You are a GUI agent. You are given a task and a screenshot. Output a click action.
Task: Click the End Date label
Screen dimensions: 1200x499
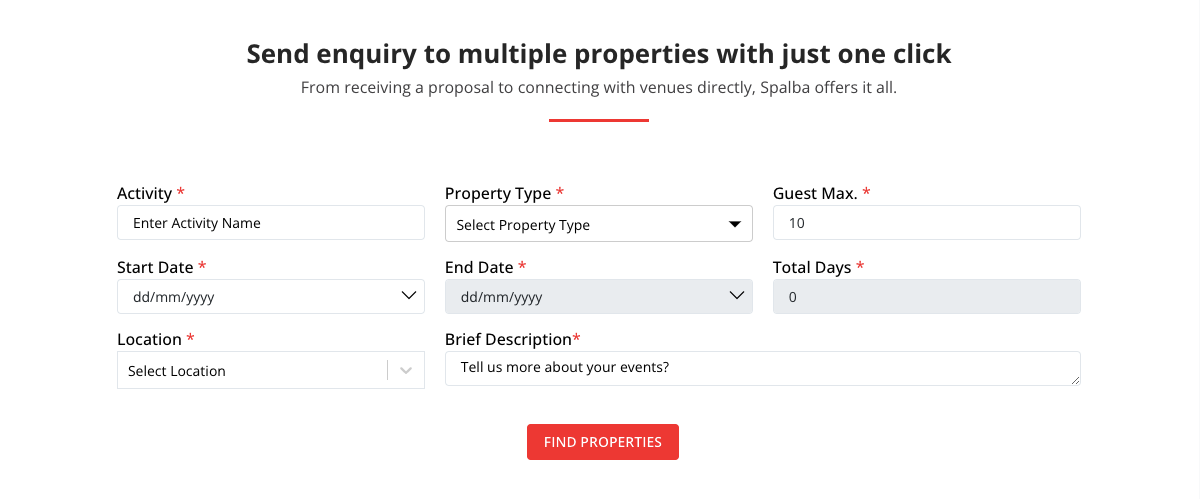pos(478,267)
